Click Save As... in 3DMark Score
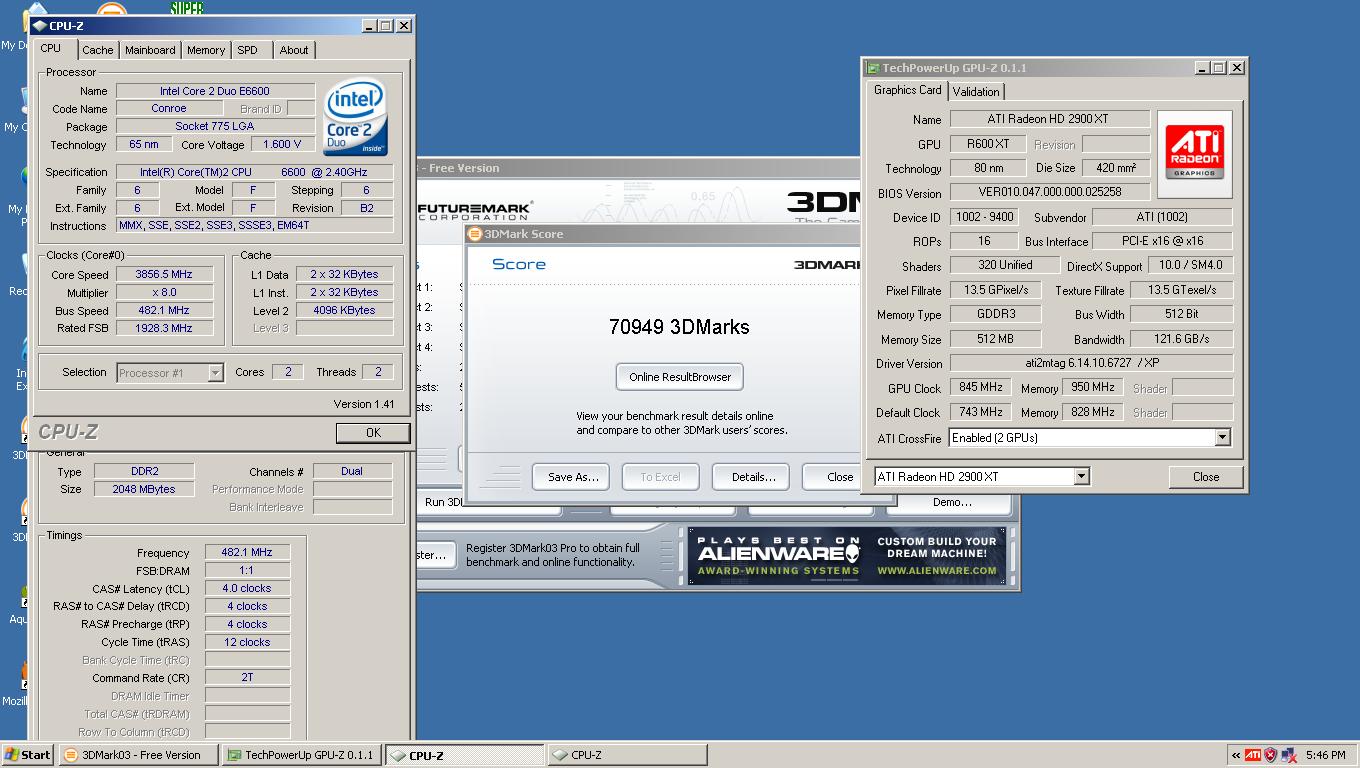The height and width of the screenshot is (768, 1360). coord(573,477)
